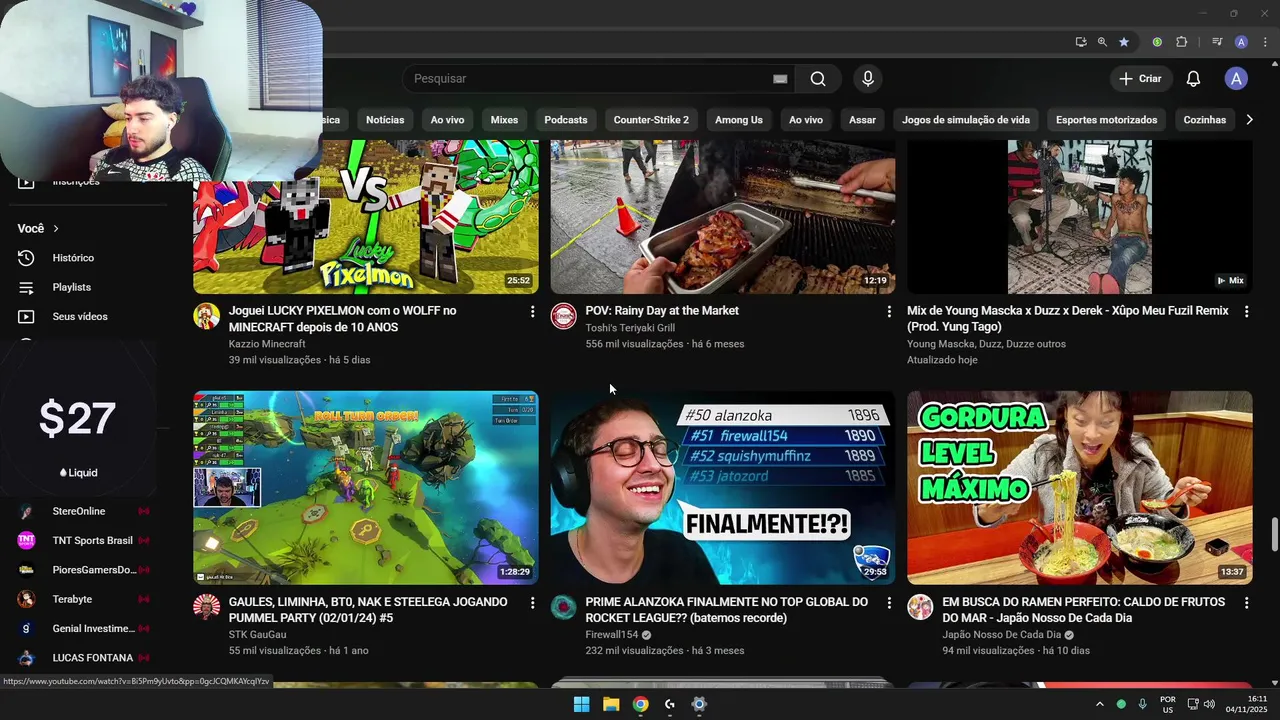The image size is (1280, 720).
Task: Open the Chrome profile avatar
Action: coord(1241,42)
